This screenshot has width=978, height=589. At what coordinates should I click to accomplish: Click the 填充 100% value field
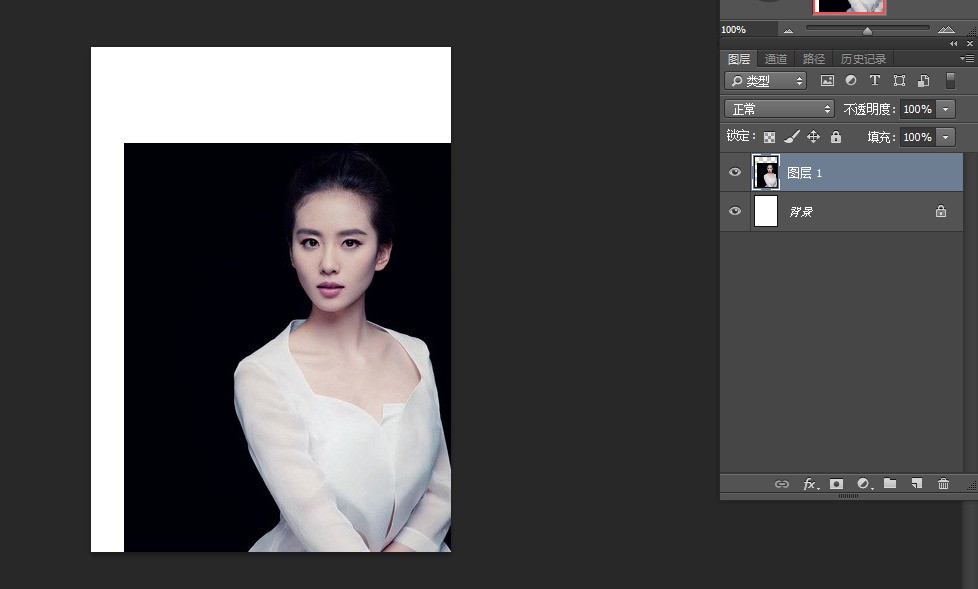click(917, 137)
